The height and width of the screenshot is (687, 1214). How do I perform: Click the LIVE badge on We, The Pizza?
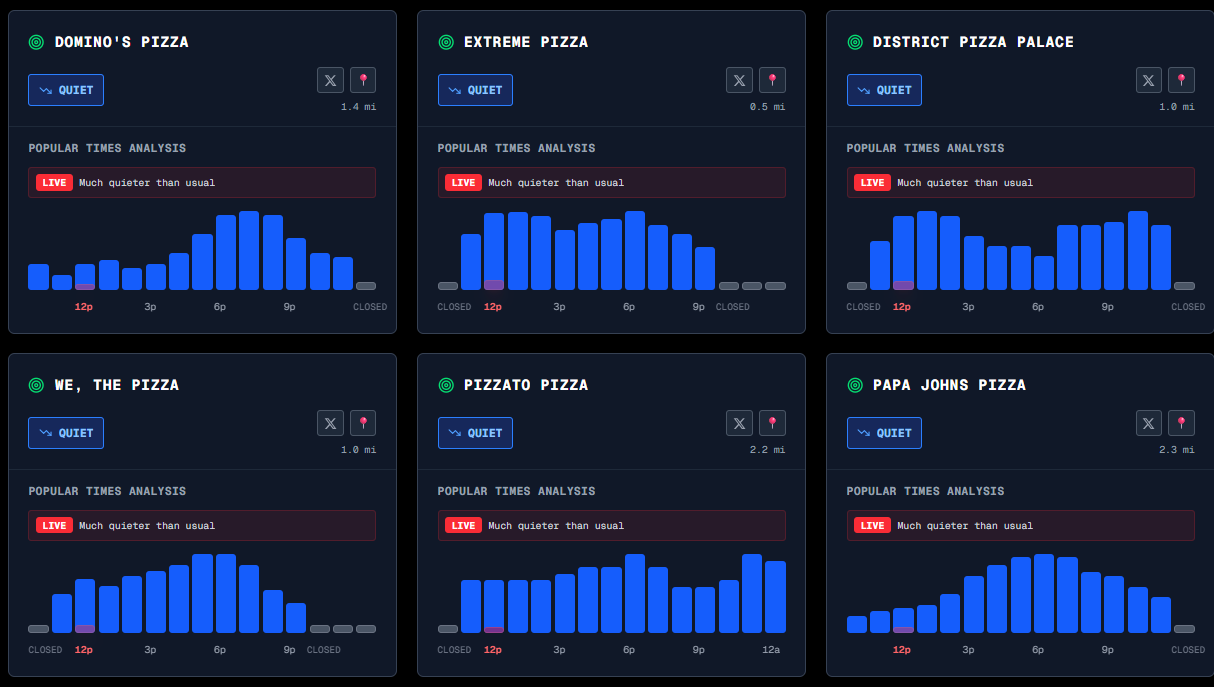[54, 526]
